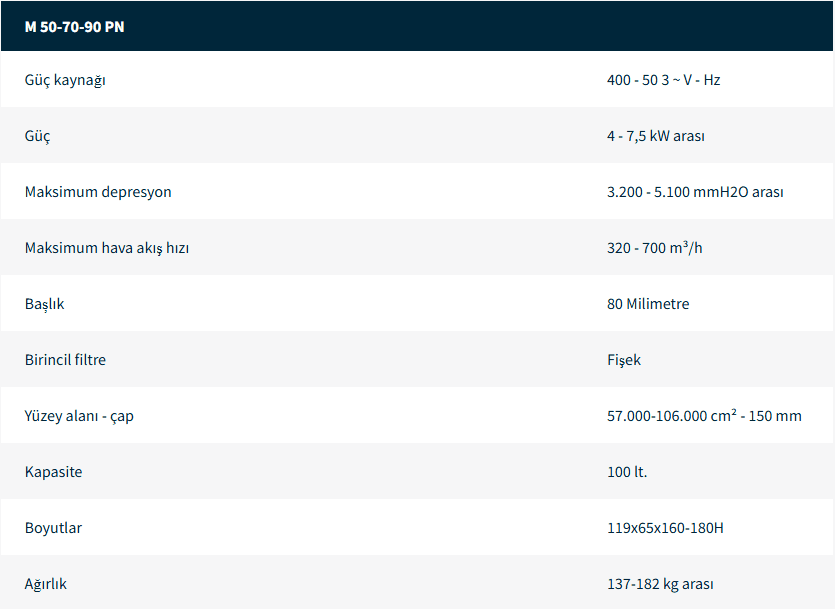
Task: Select the Kapasite row label
Action: click(54, 472)
